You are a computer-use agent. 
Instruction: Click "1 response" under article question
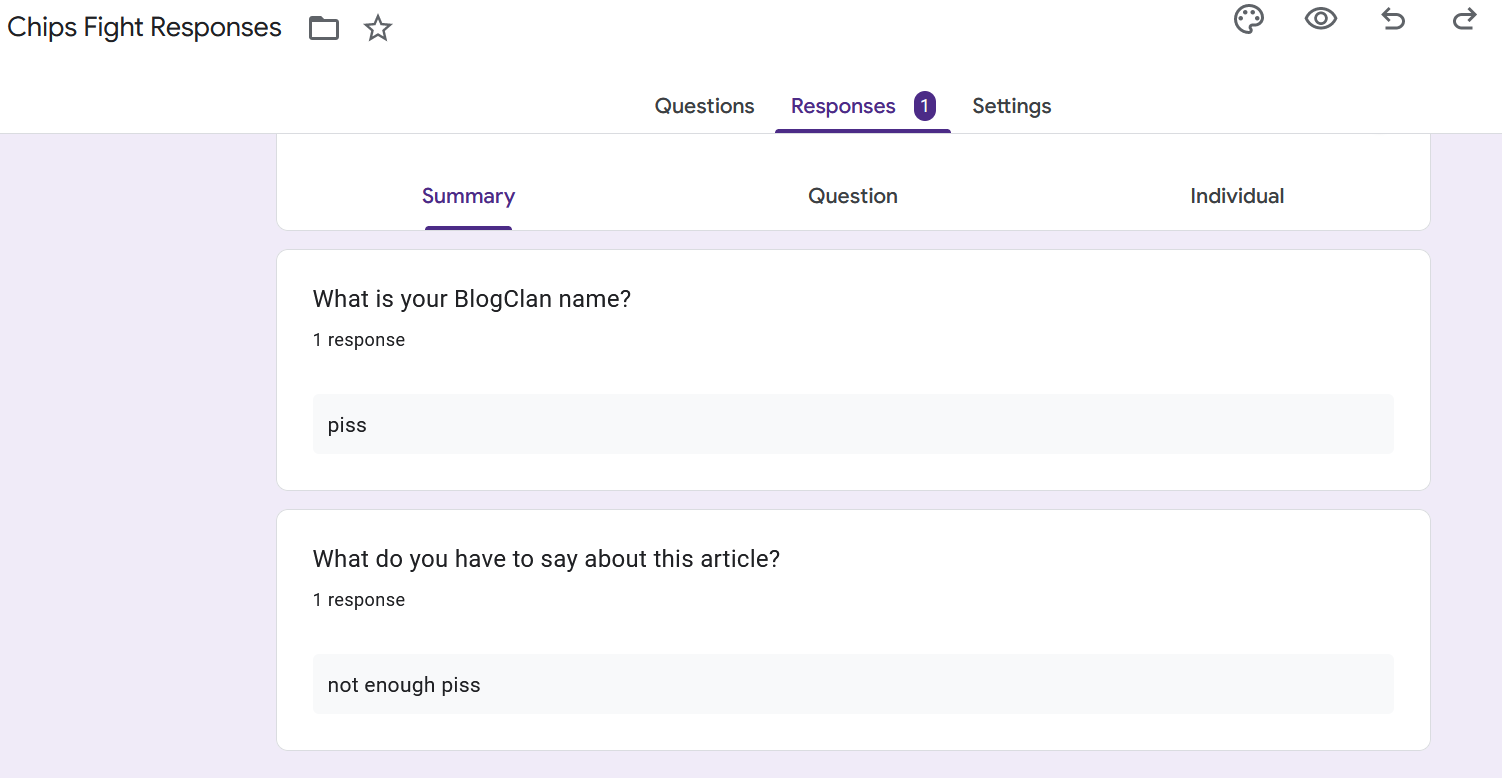359,600
